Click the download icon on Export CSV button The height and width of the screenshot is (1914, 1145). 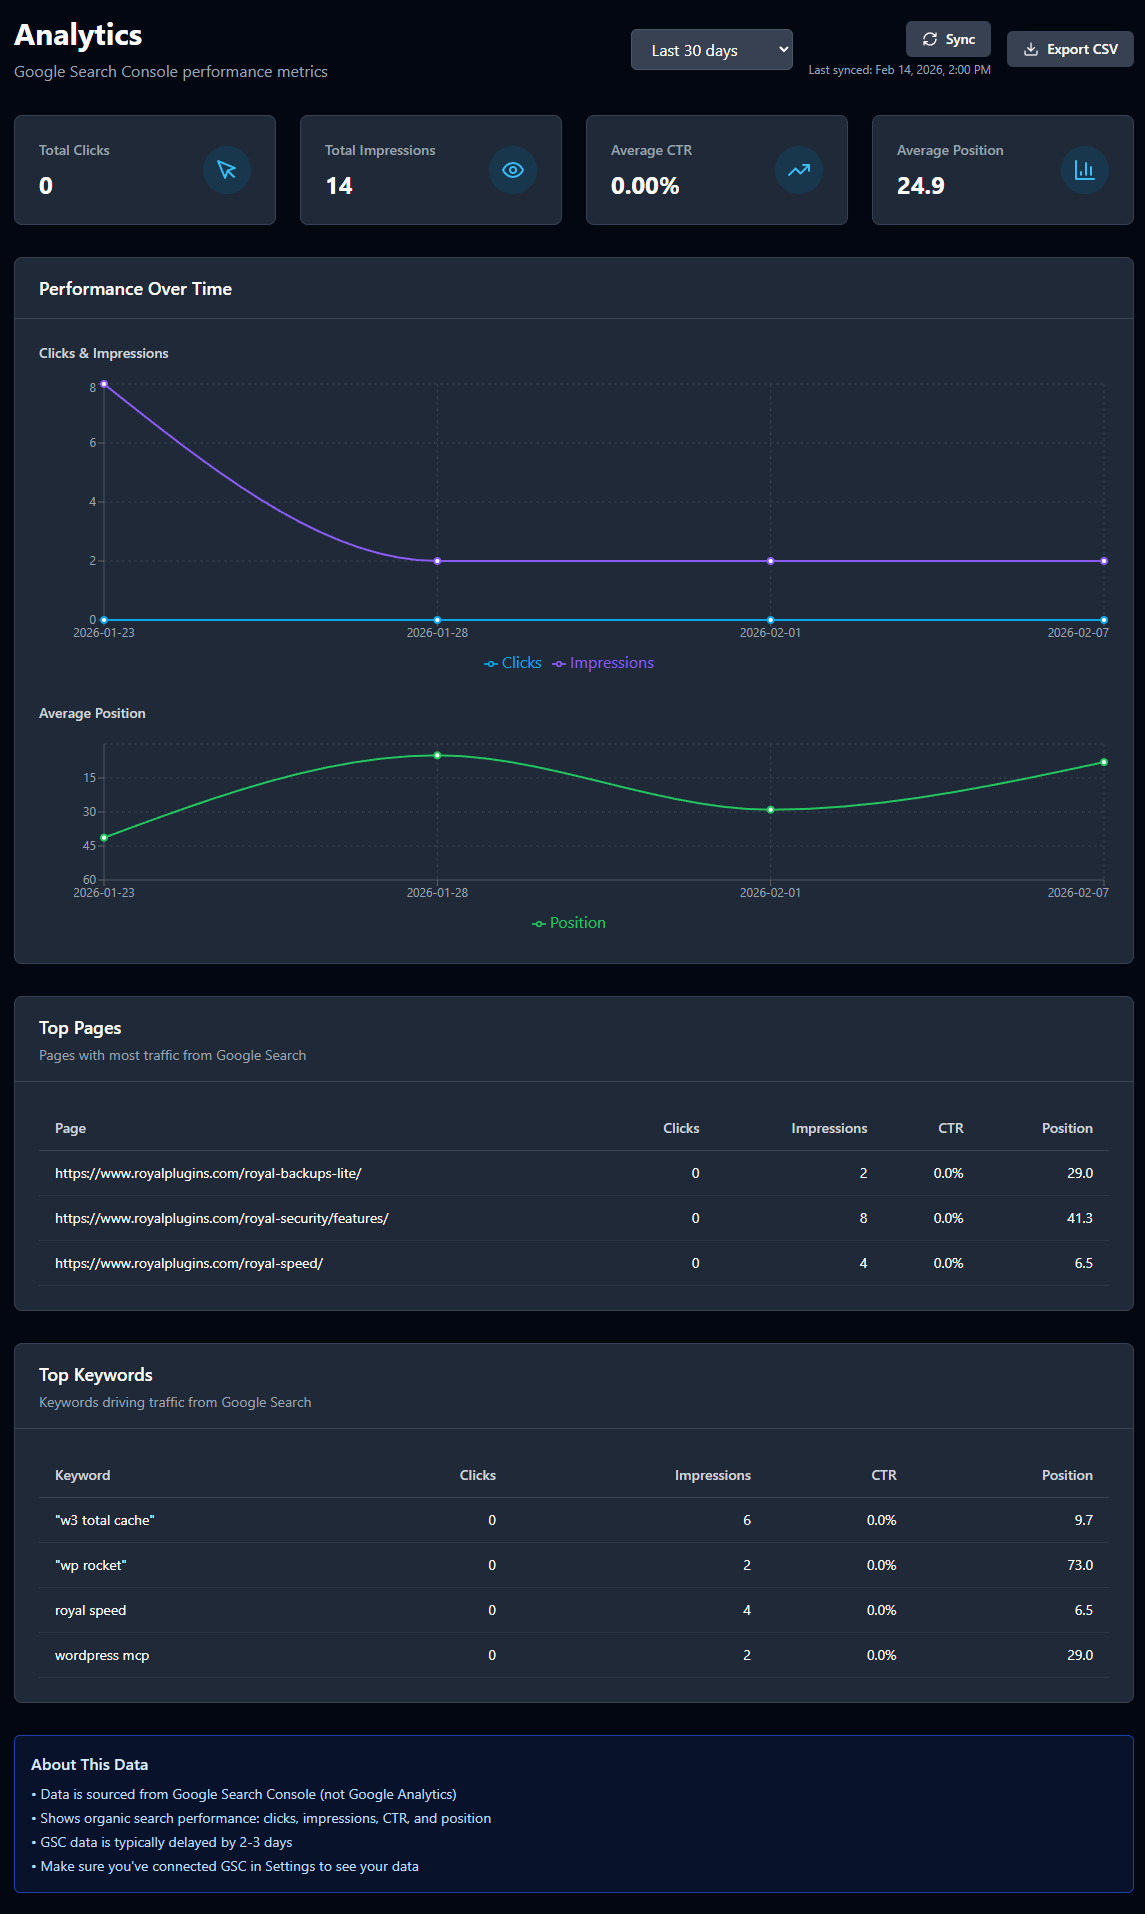[x=1029, y=48]
